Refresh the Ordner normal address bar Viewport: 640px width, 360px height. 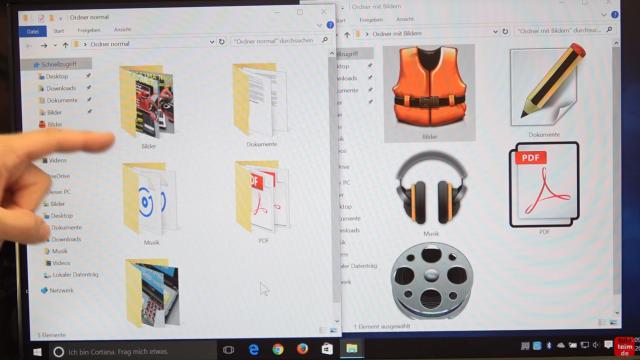222,42
